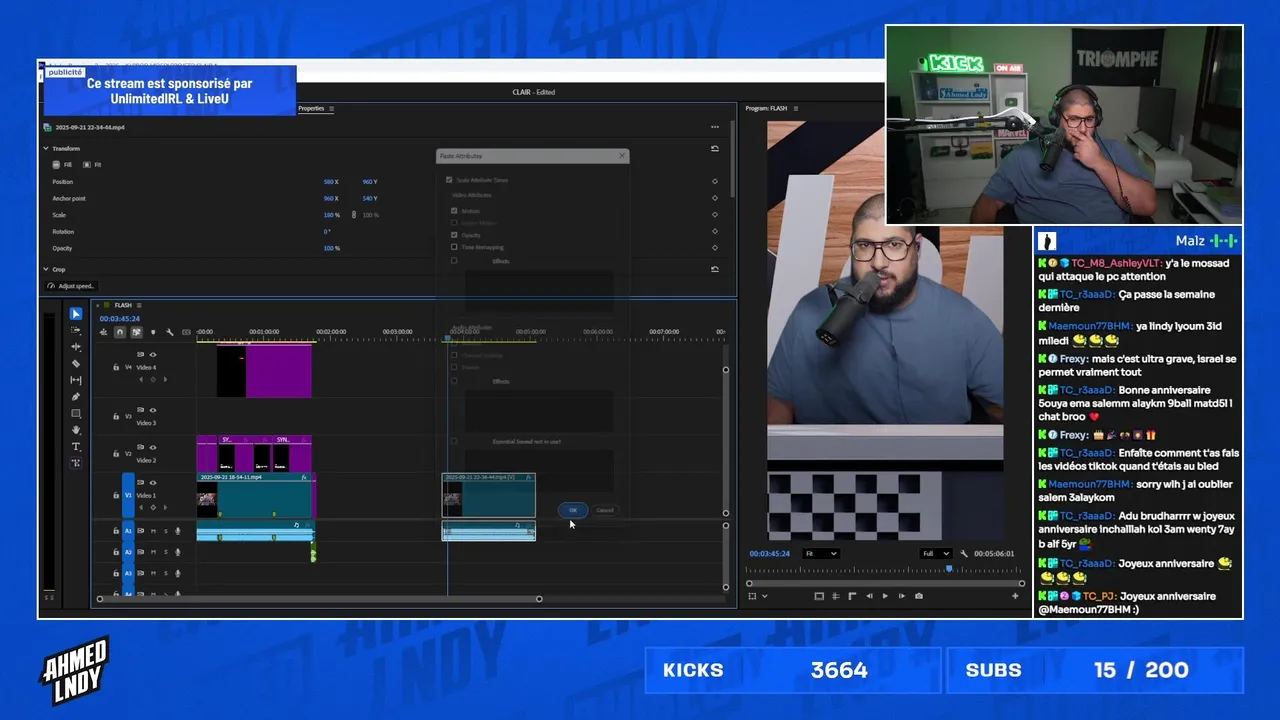Toggle Position keyframe diamond

point(715,181)
